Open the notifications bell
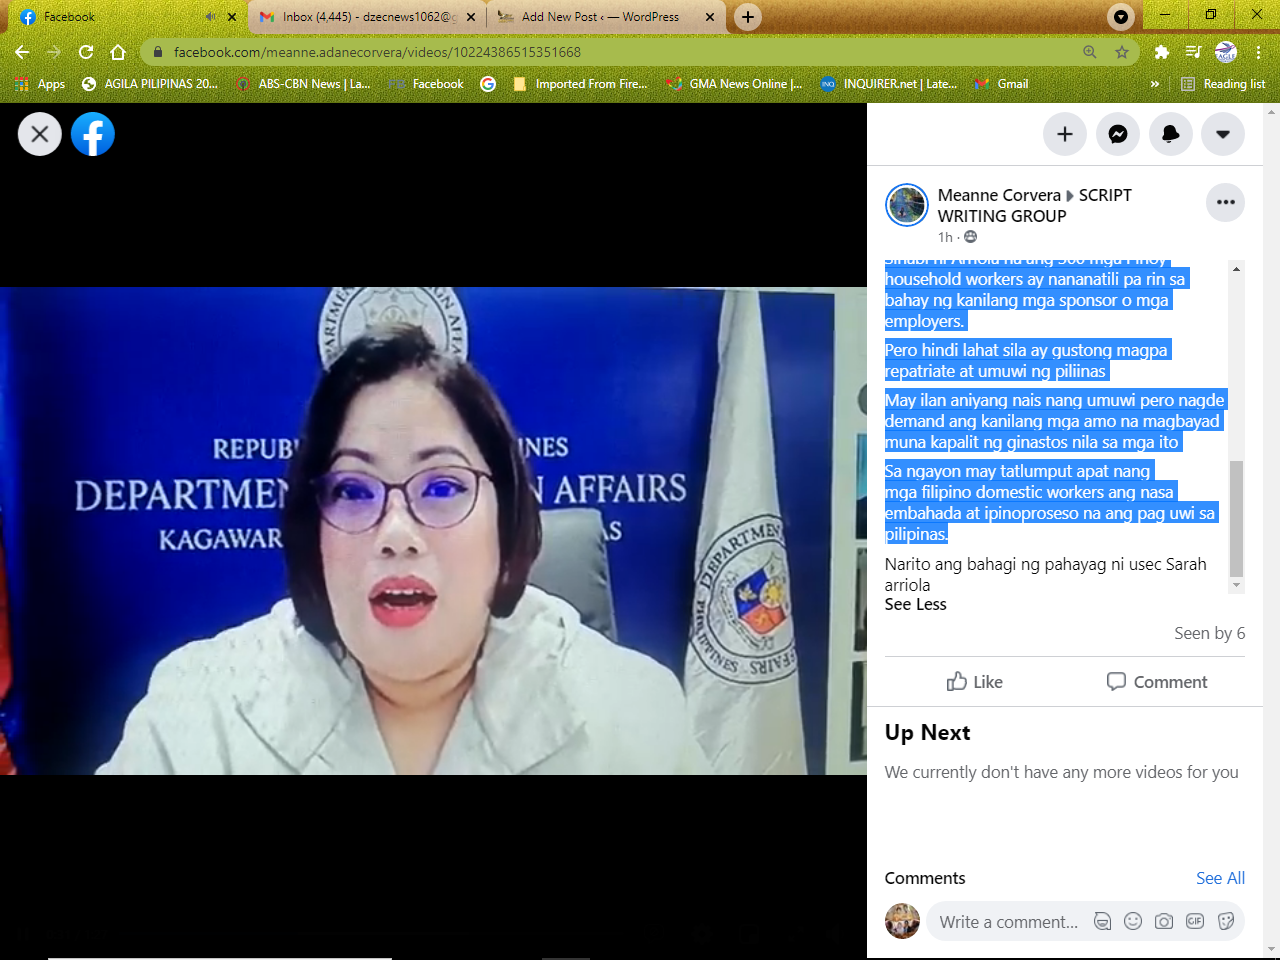1280x960 pixels. point(1170,134)
